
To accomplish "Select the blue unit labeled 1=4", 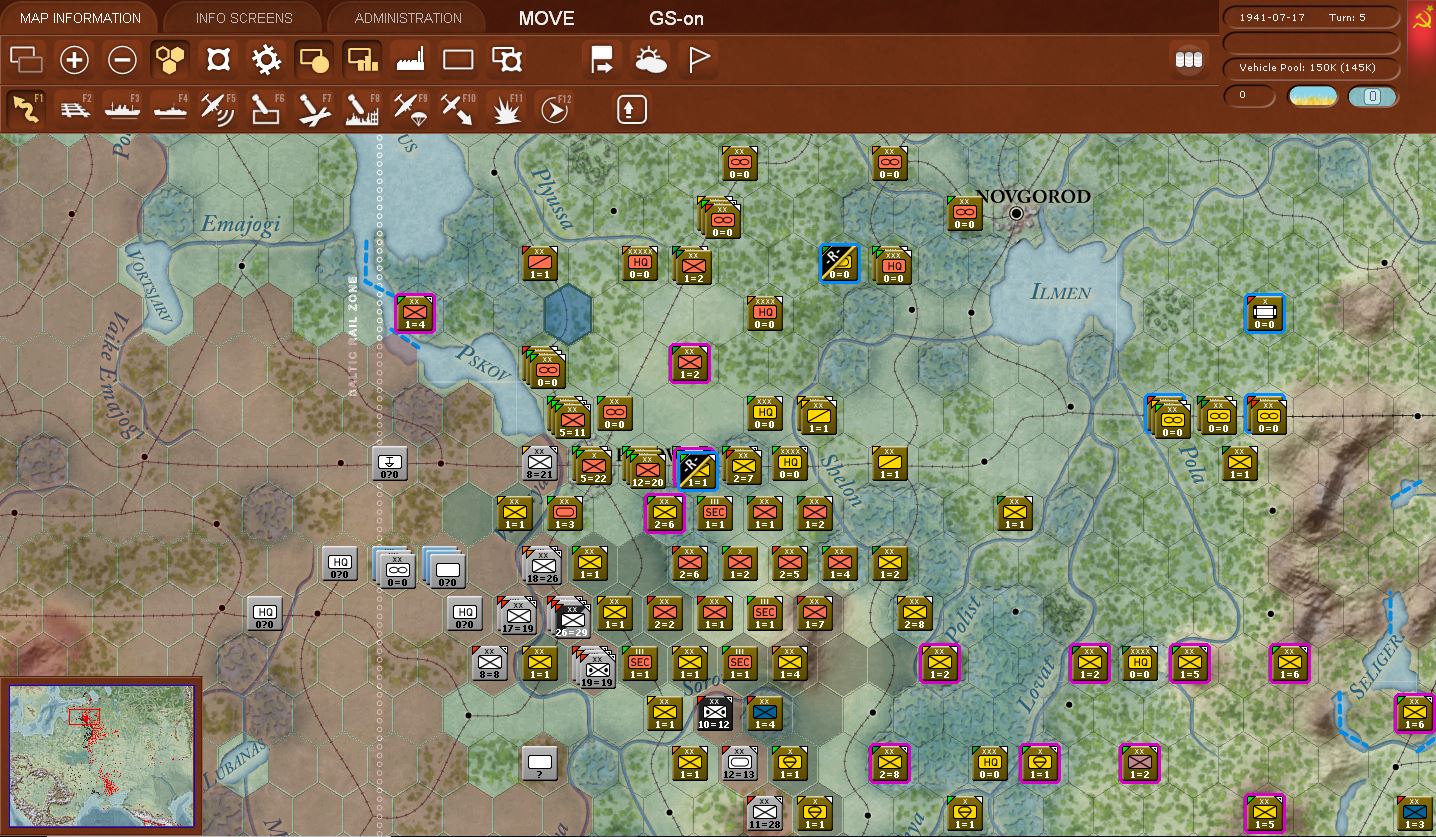I will pos(765,713).
